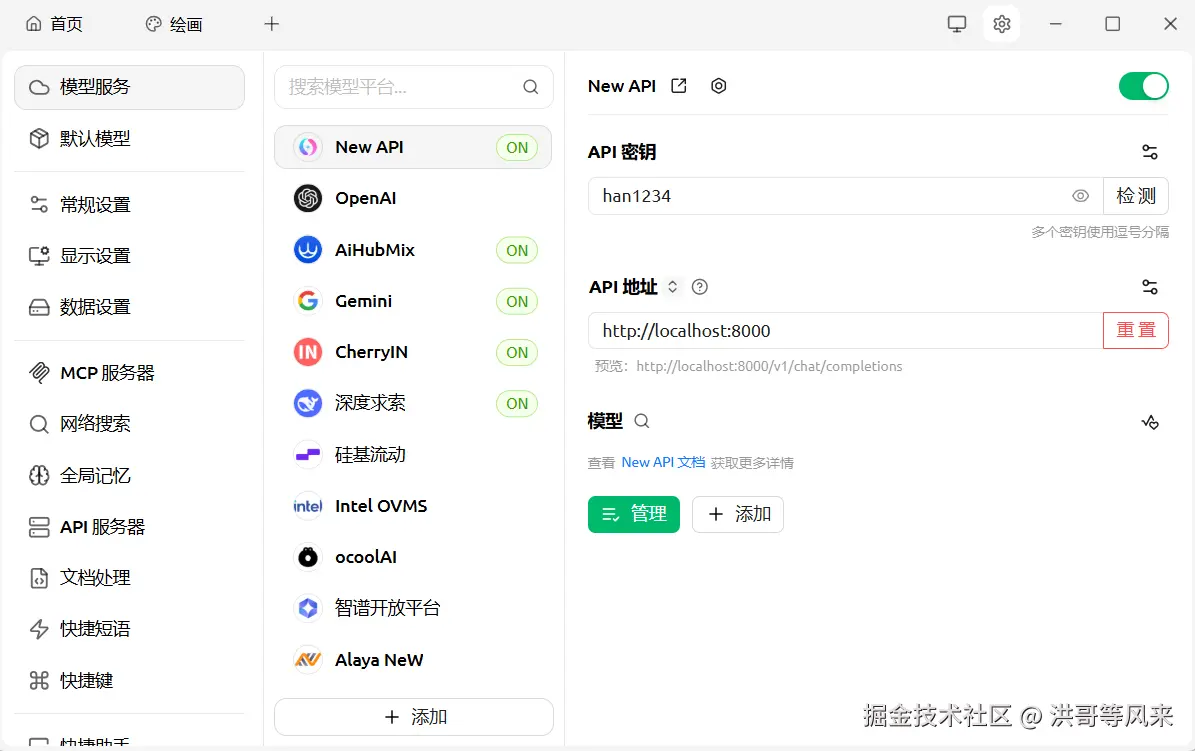Open 模型服务 settings section
This screenshot has height=751, width=1195.
point(130,87)
